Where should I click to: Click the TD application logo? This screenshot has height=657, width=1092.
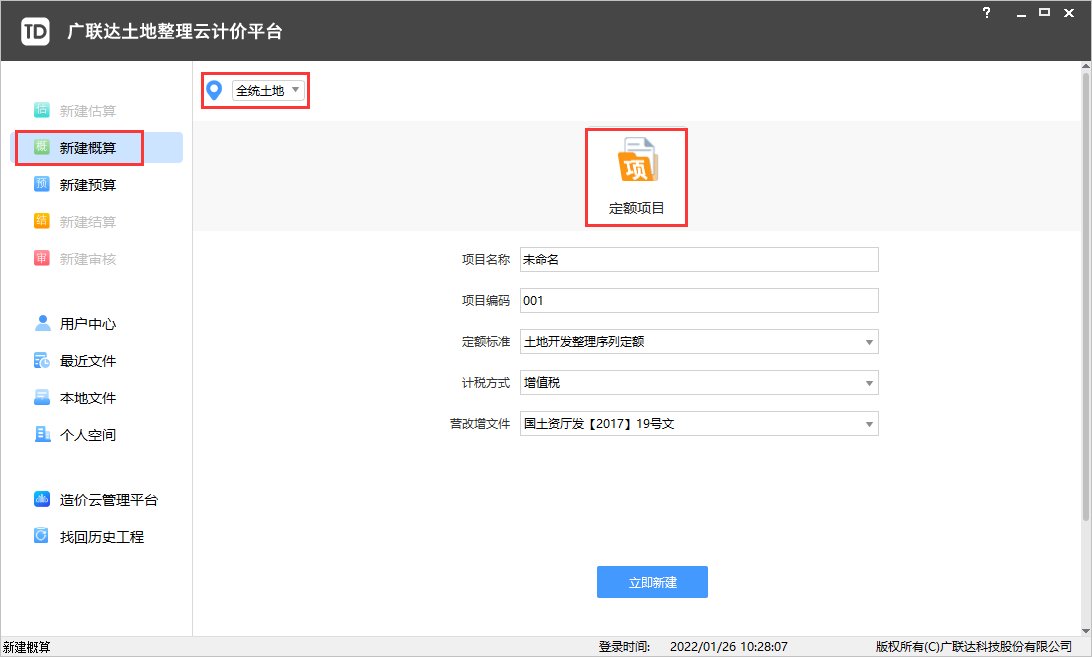(35, 31)
